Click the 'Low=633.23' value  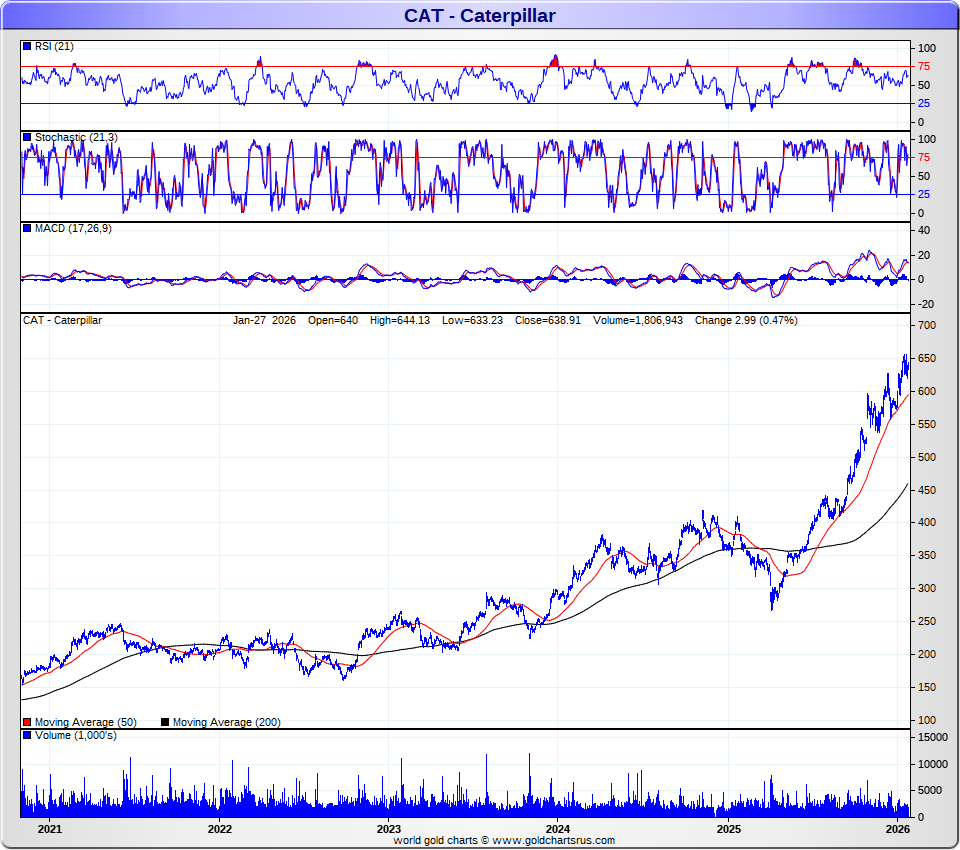click(x=472, y=320)
